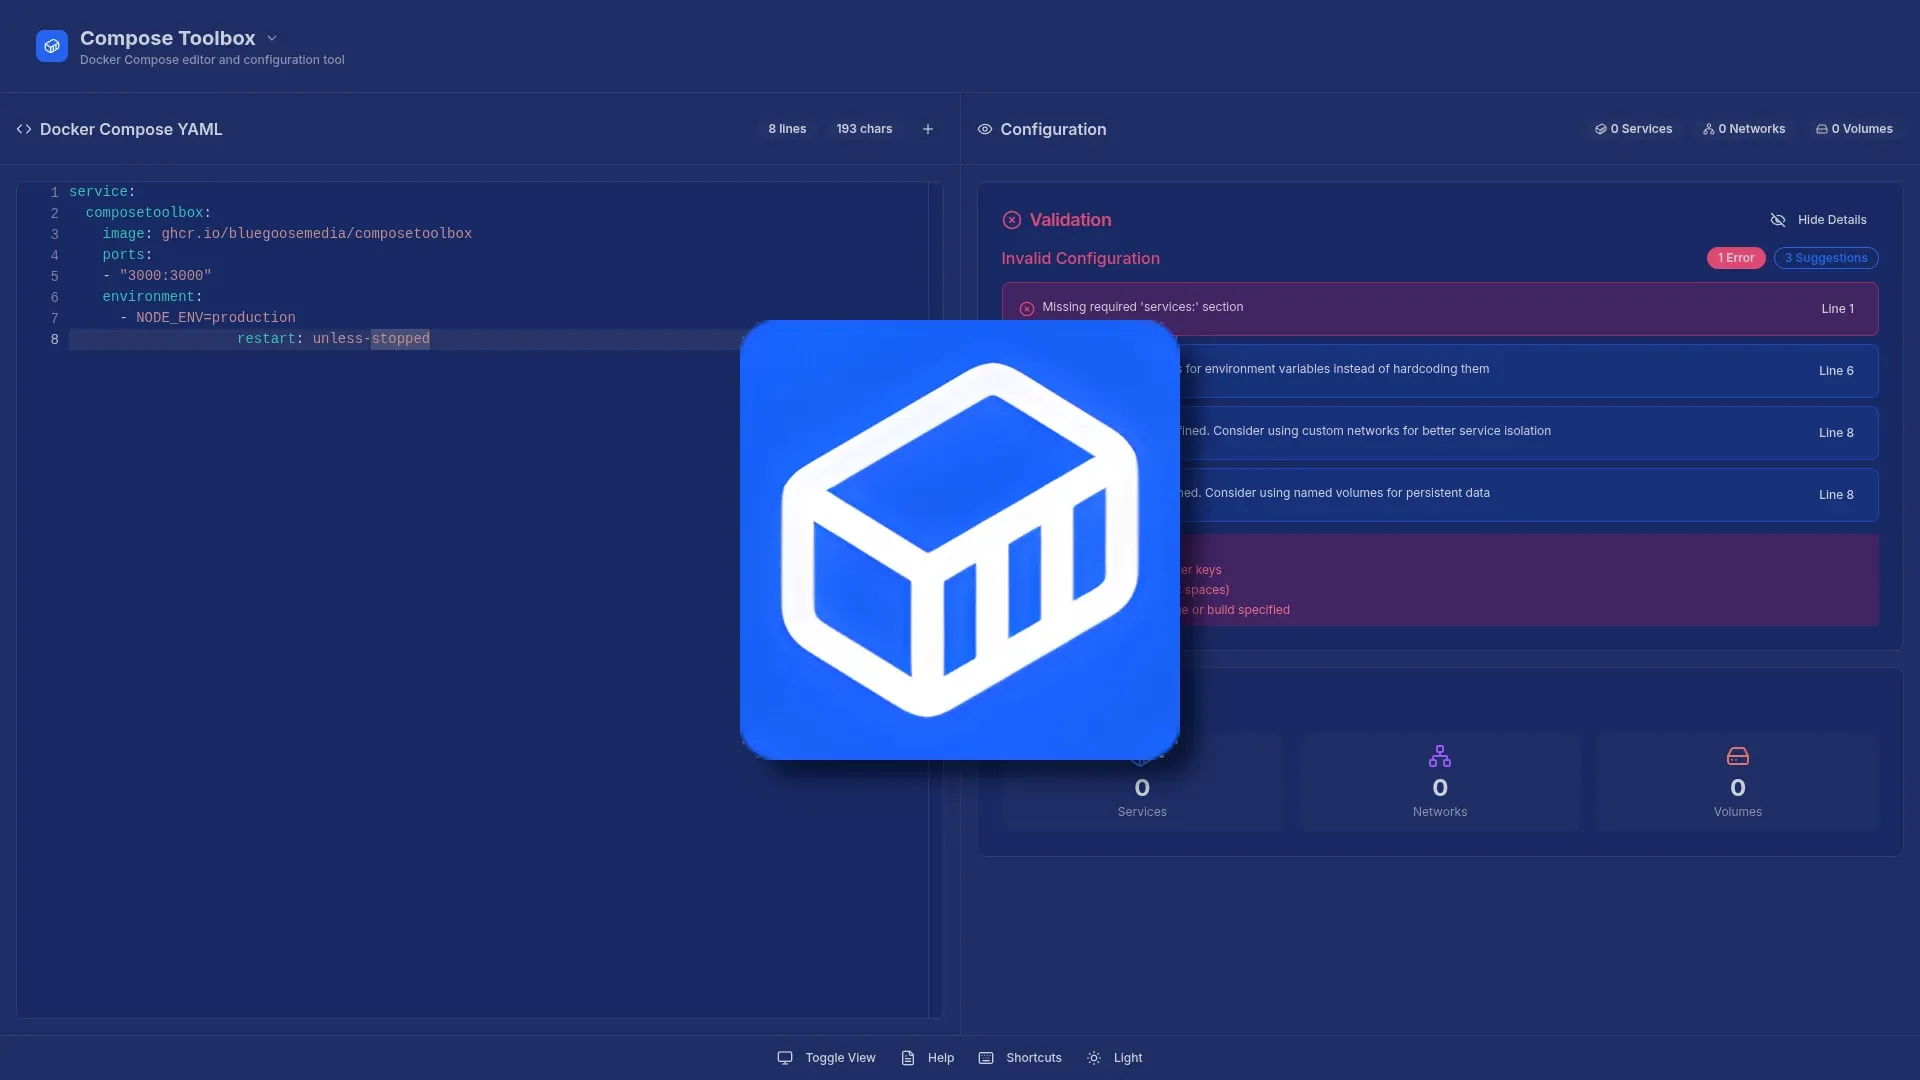The height and width of the screenshot is (1080, 1920).
Task: Click the monitor icon beside Toggle View
Action: tap(785, 1058)
